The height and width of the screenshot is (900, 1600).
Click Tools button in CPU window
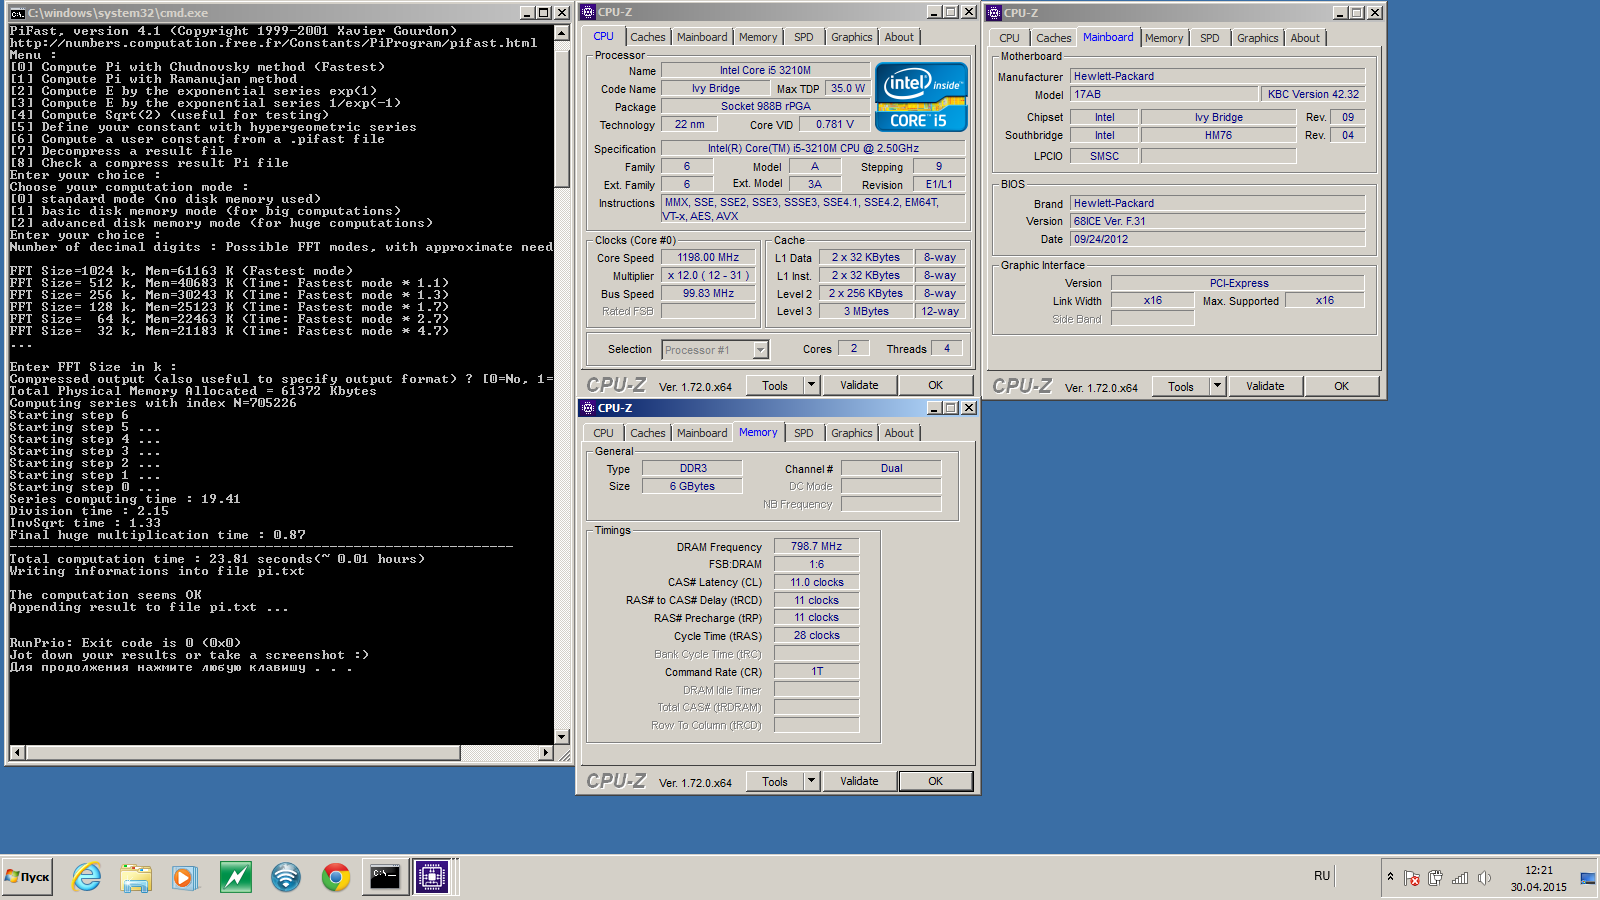point(775,385)
